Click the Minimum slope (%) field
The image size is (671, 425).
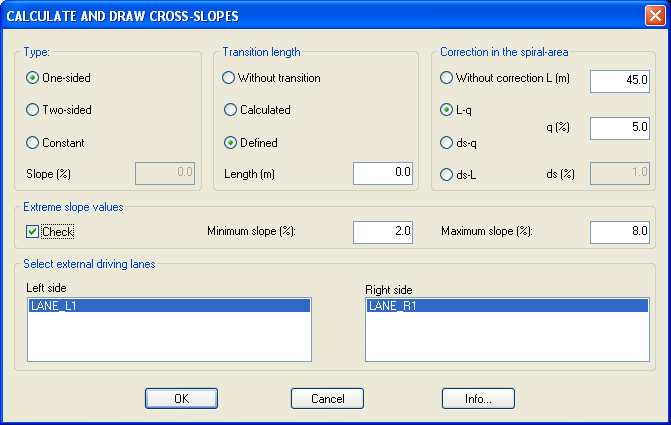(383, 232)
